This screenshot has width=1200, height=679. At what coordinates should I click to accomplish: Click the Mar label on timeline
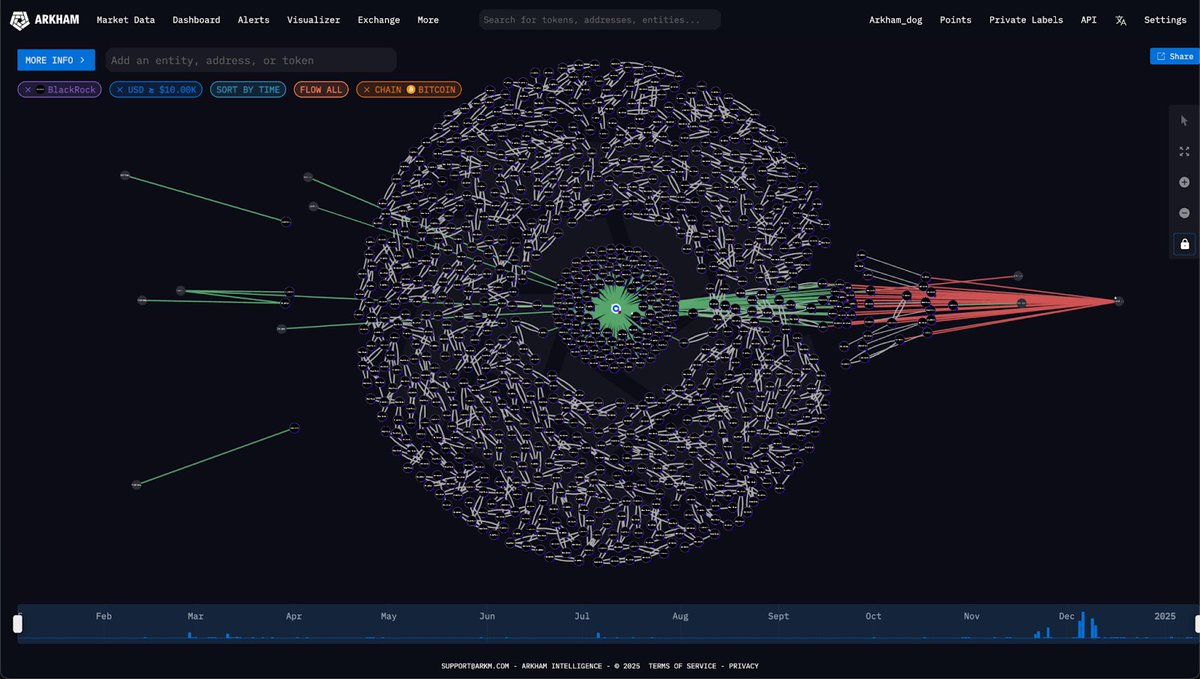tap(196, 616)
